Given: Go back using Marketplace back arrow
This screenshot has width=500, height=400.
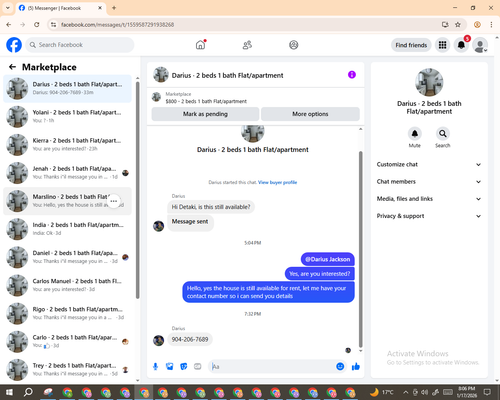Looking at the screenshot, I should (12, 67).
